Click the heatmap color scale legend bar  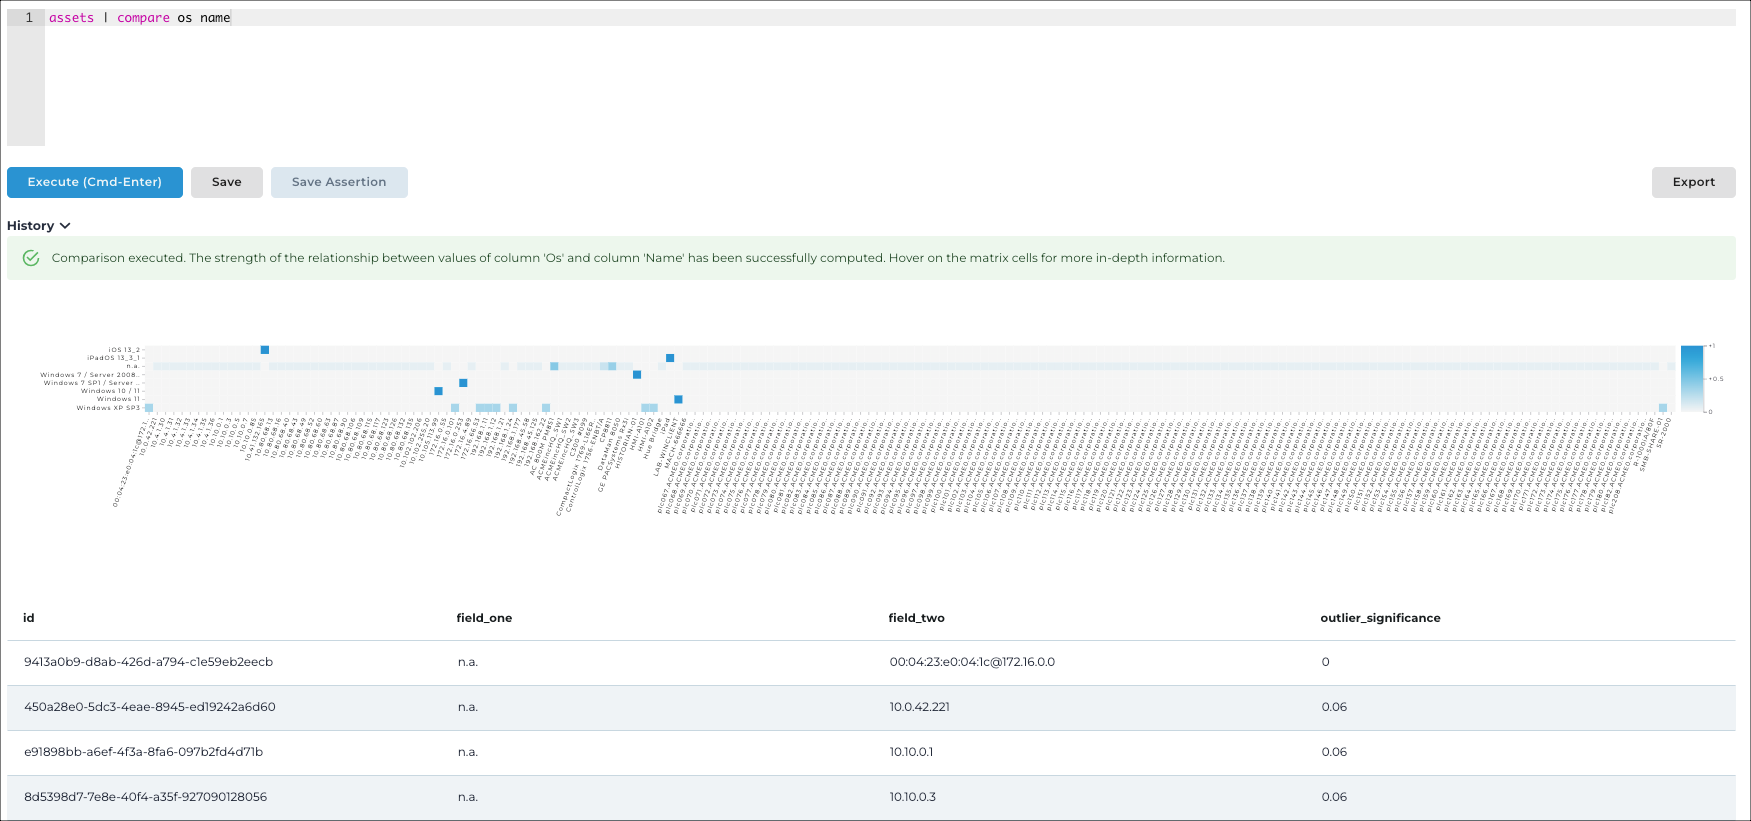pos(1692,378)
